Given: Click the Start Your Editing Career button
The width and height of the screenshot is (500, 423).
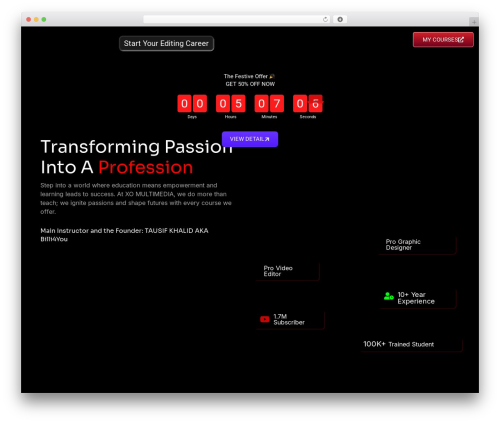Looking at the screenshot, I should 166,43.
